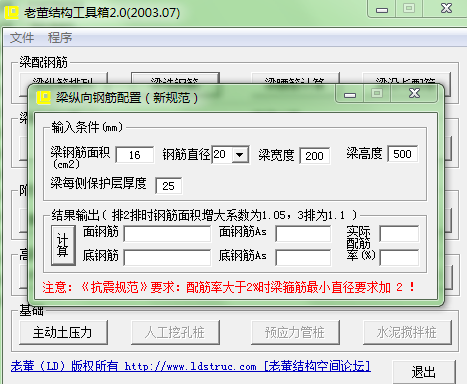Select the lower 实际配筋率 field
Screen dimensions: 467x384
tap(399, 258)
